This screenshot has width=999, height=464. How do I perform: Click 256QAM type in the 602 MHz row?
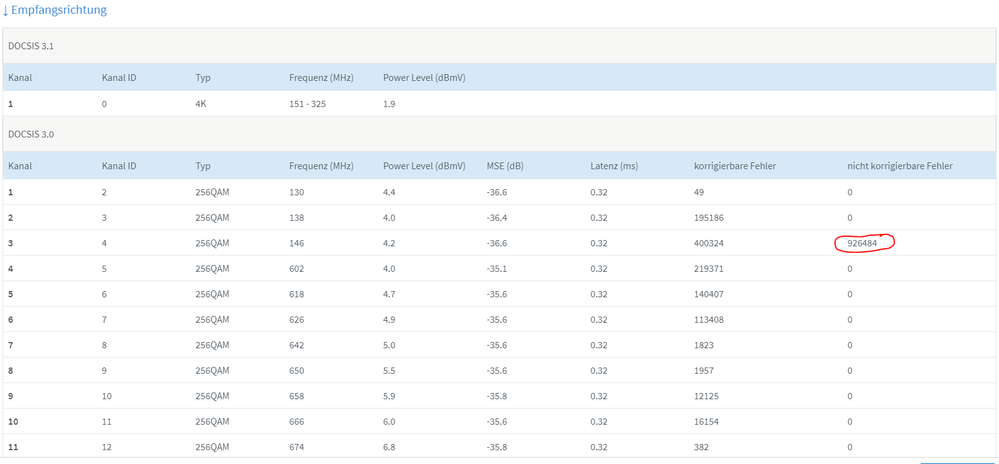coord(212,268)
